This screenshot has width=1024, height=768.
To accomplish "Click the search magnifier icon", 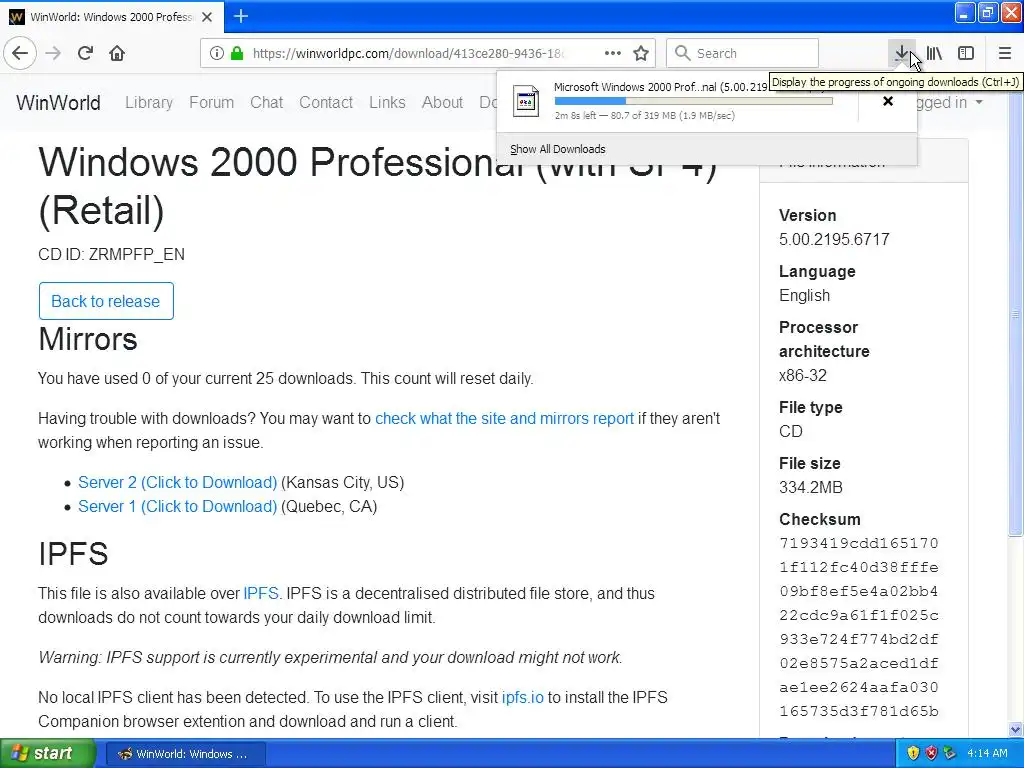I will coord(682,53).
